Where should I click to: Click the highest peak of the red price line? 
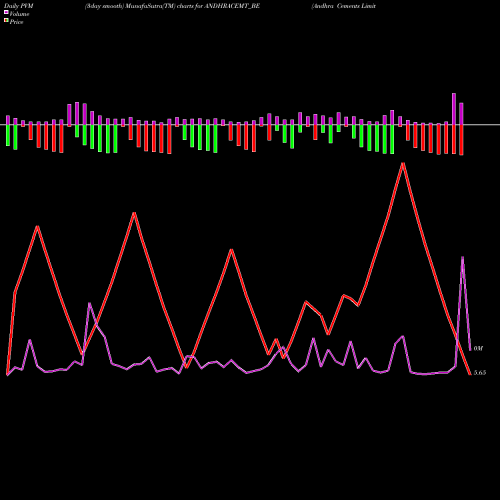pos(403,164)
